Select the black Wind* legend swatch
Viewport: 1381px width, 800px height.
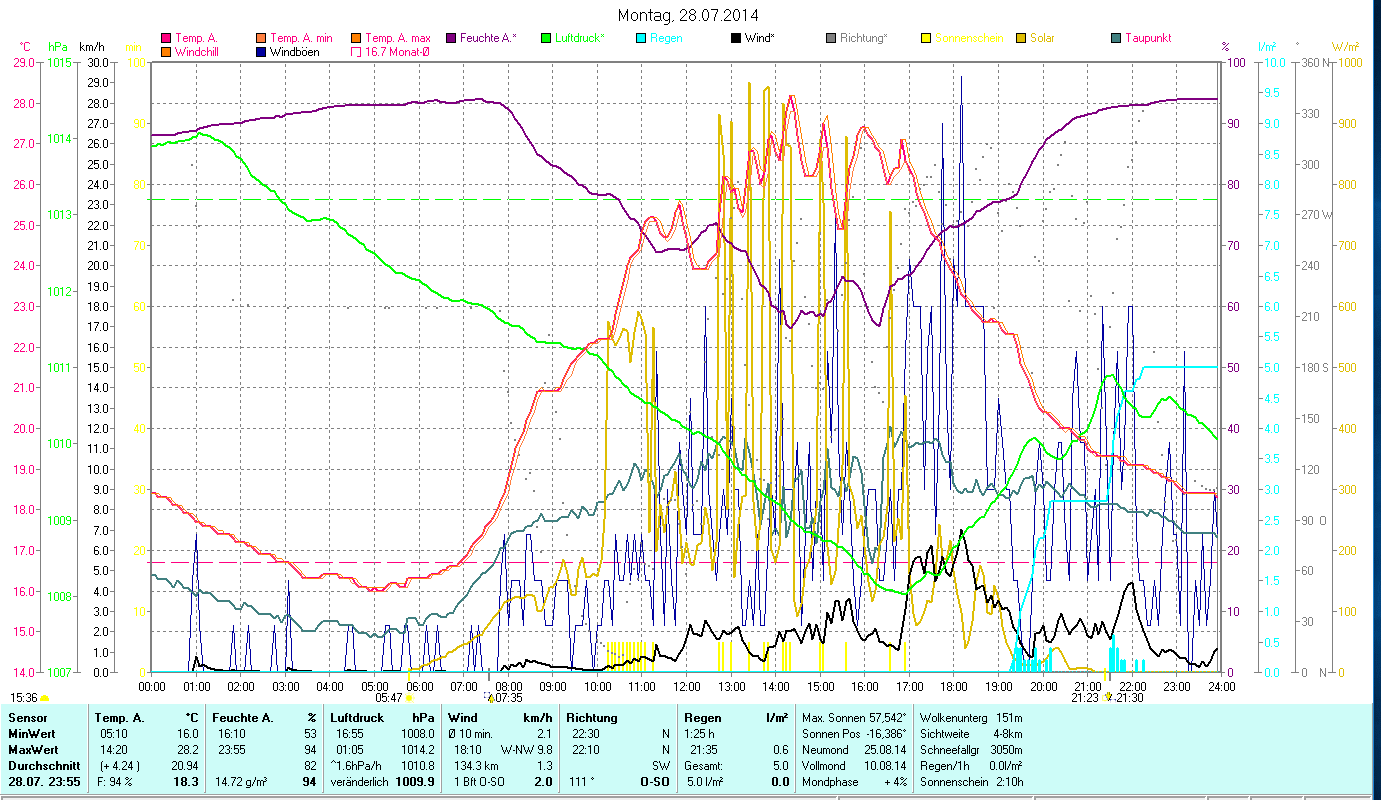coord(736,39)
